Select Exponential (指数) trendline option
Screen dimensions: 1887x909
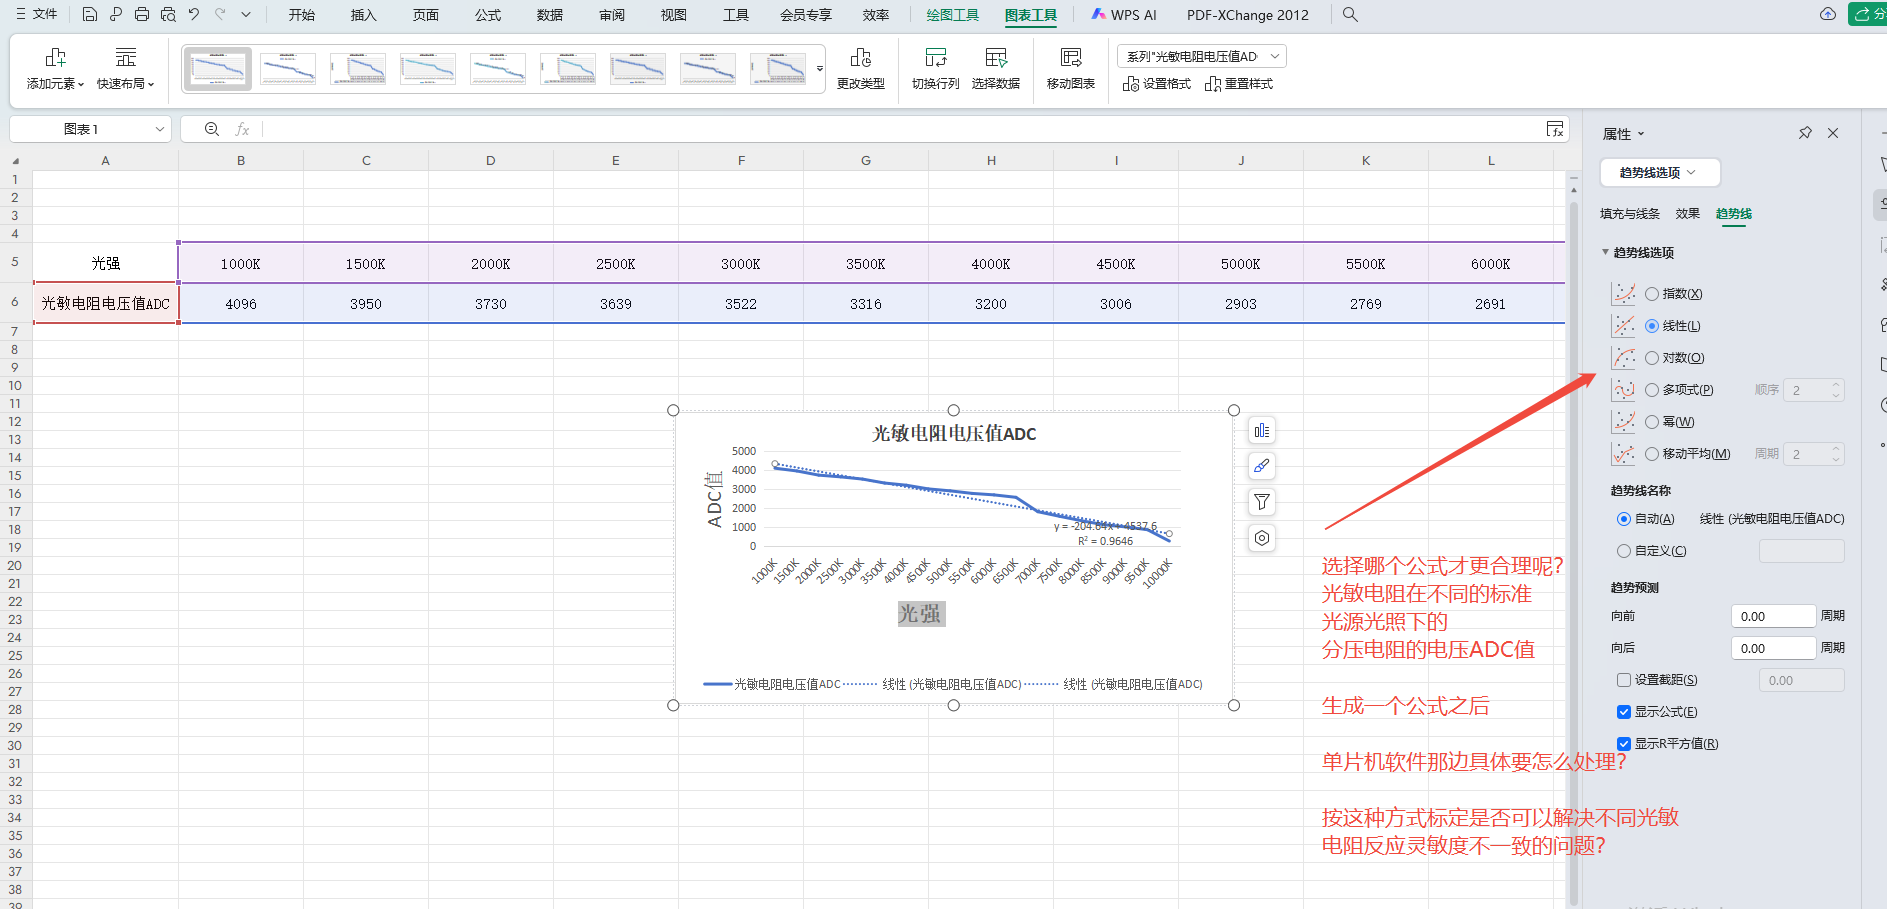pos(1652,294)
